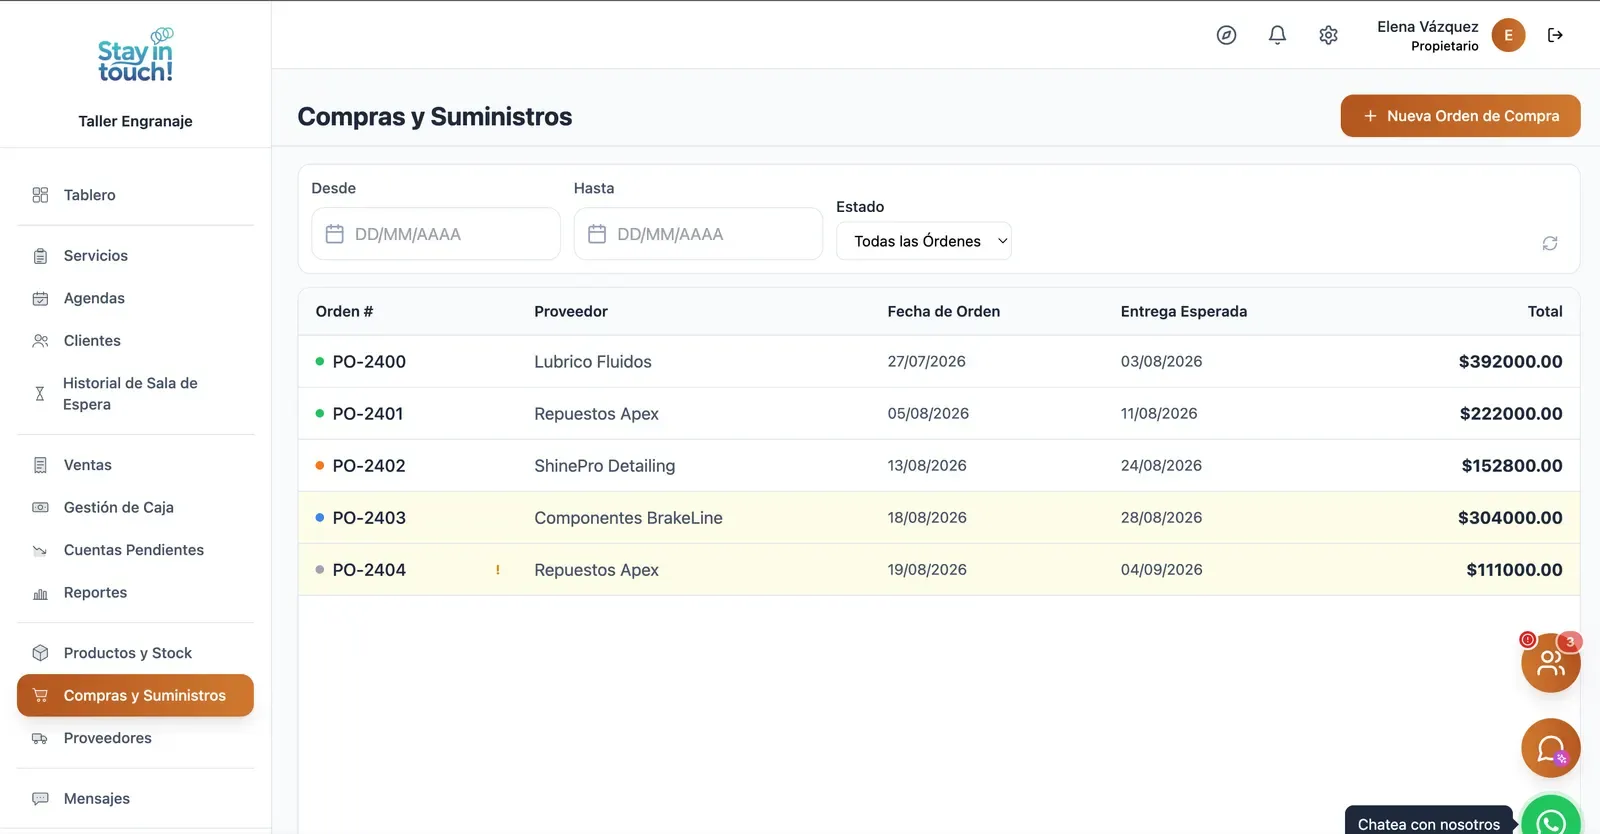Open Historial de Sala de Espera
The height and width of the screenshot is (834, 1600).
(135, 394)
